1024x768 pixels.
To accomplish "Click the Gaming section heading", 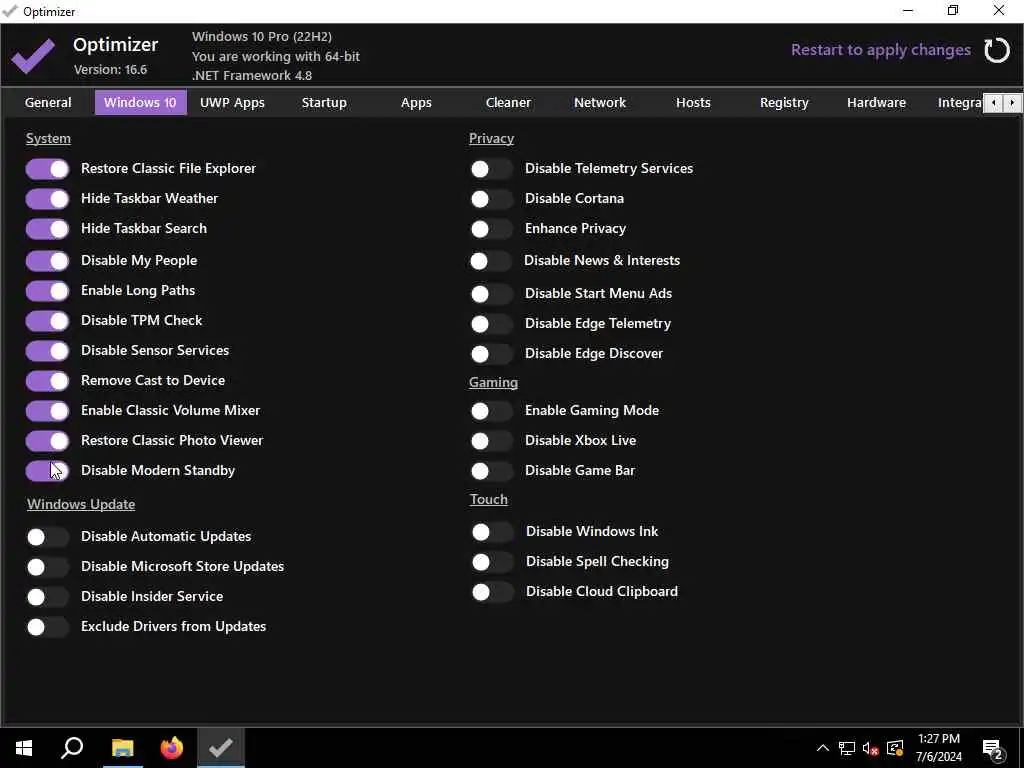I will 493,383.
